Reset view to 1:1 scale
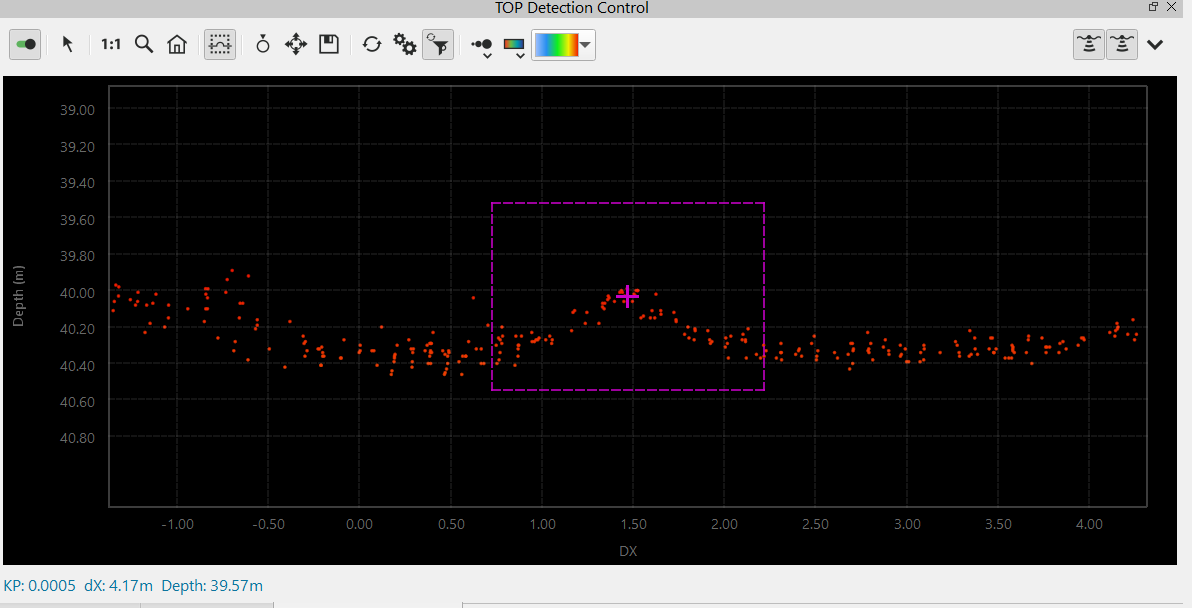 click(x=110, y=45)
